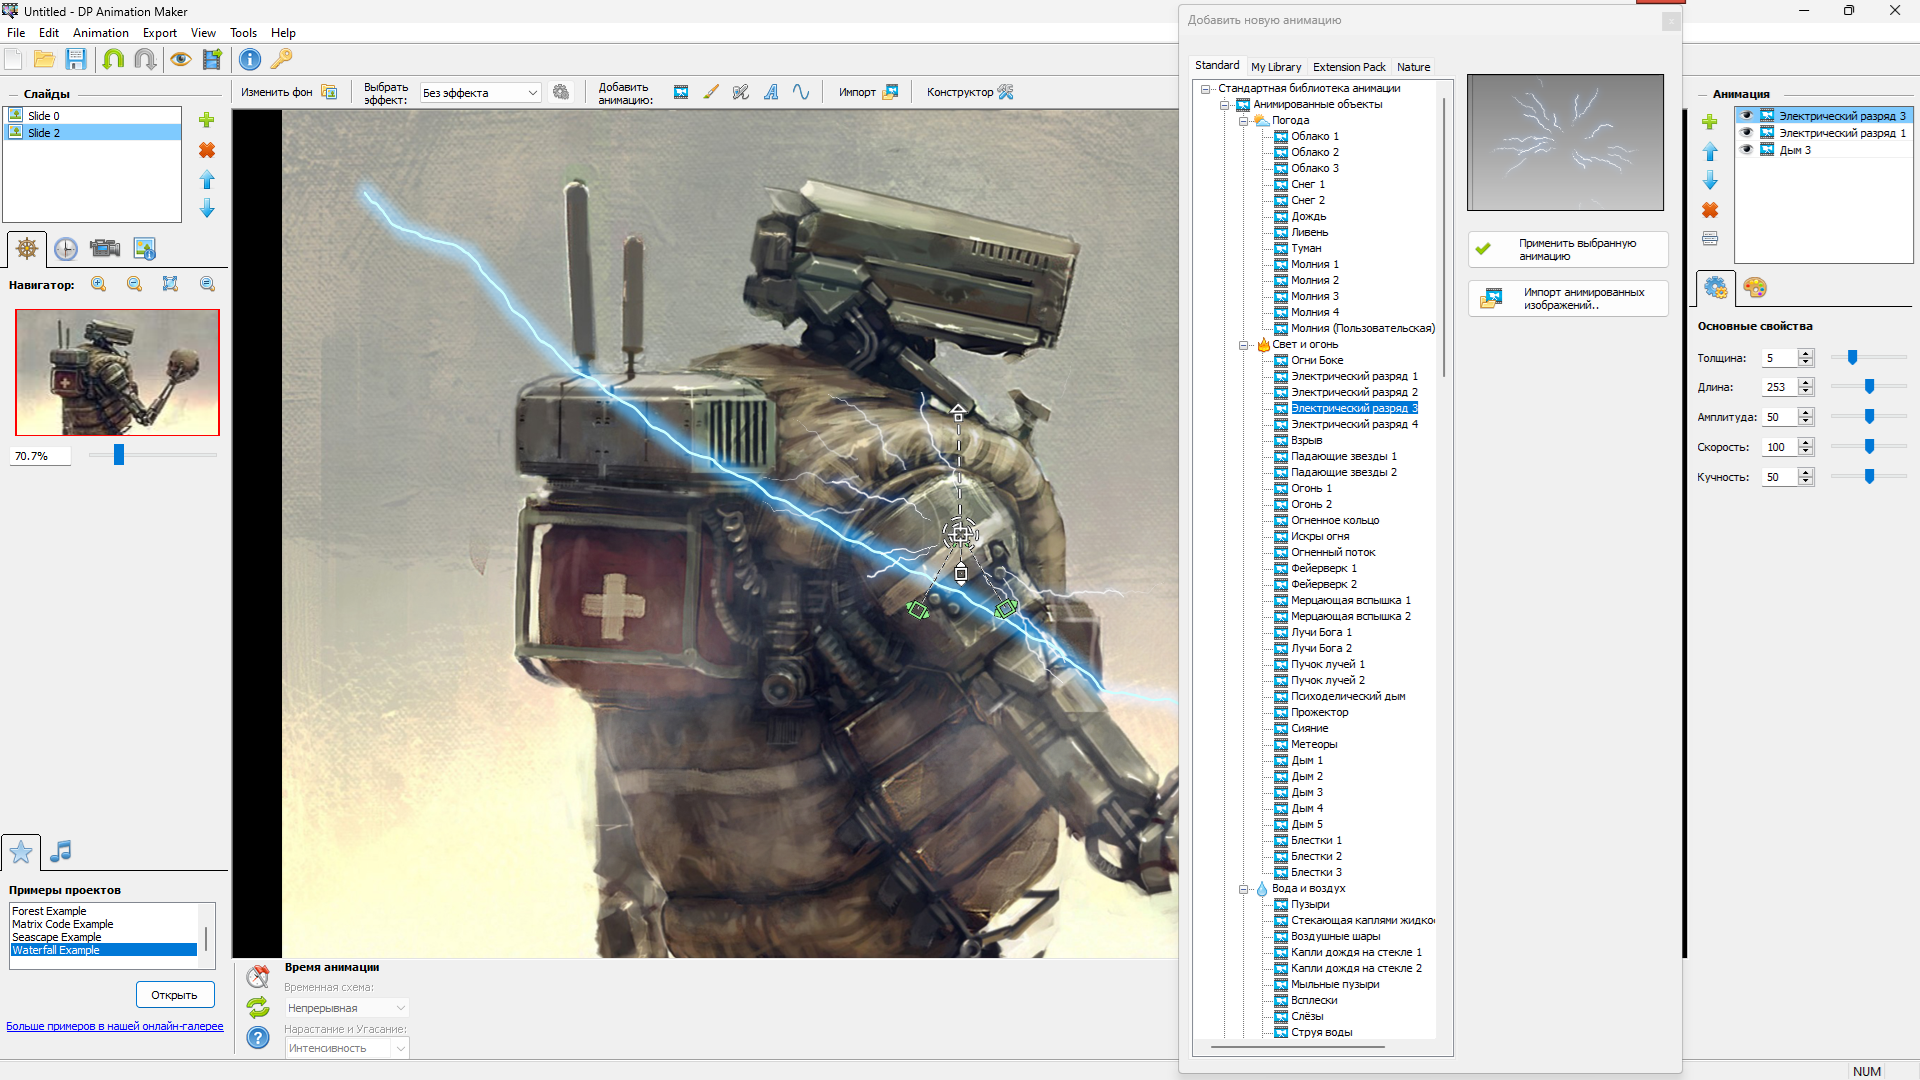Click the Длина value input field
1920x1080 pixels.
pos(1778,387)
